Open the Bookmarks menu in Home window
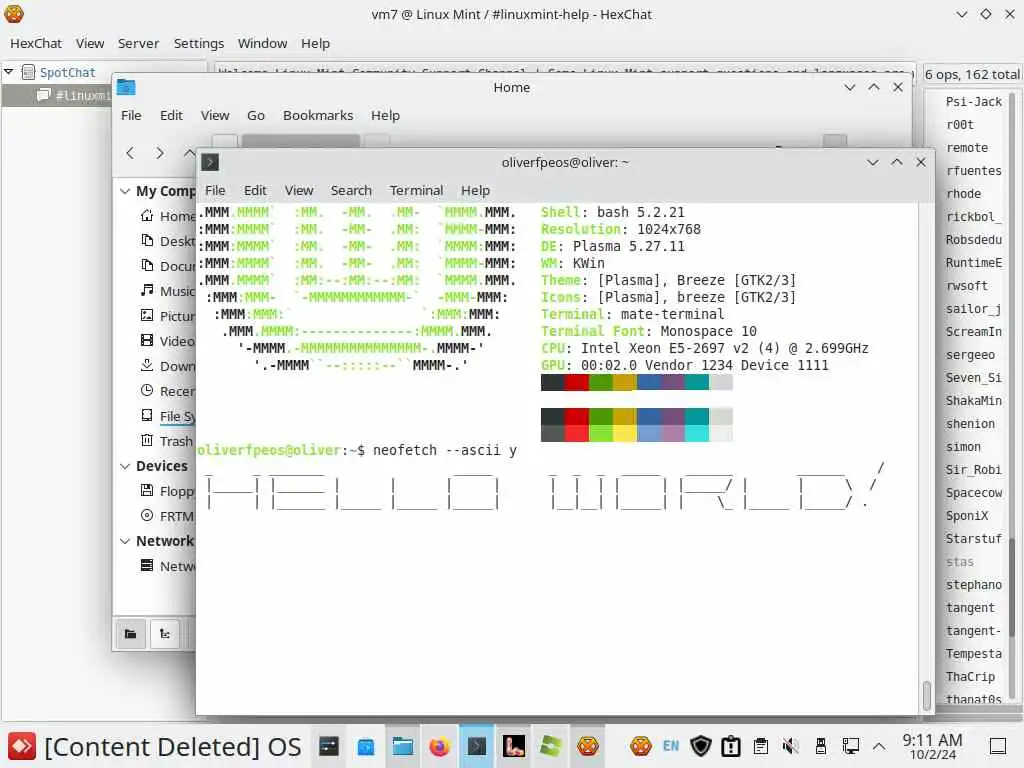Screen dimensions: 1024x768 coord(318,116)
